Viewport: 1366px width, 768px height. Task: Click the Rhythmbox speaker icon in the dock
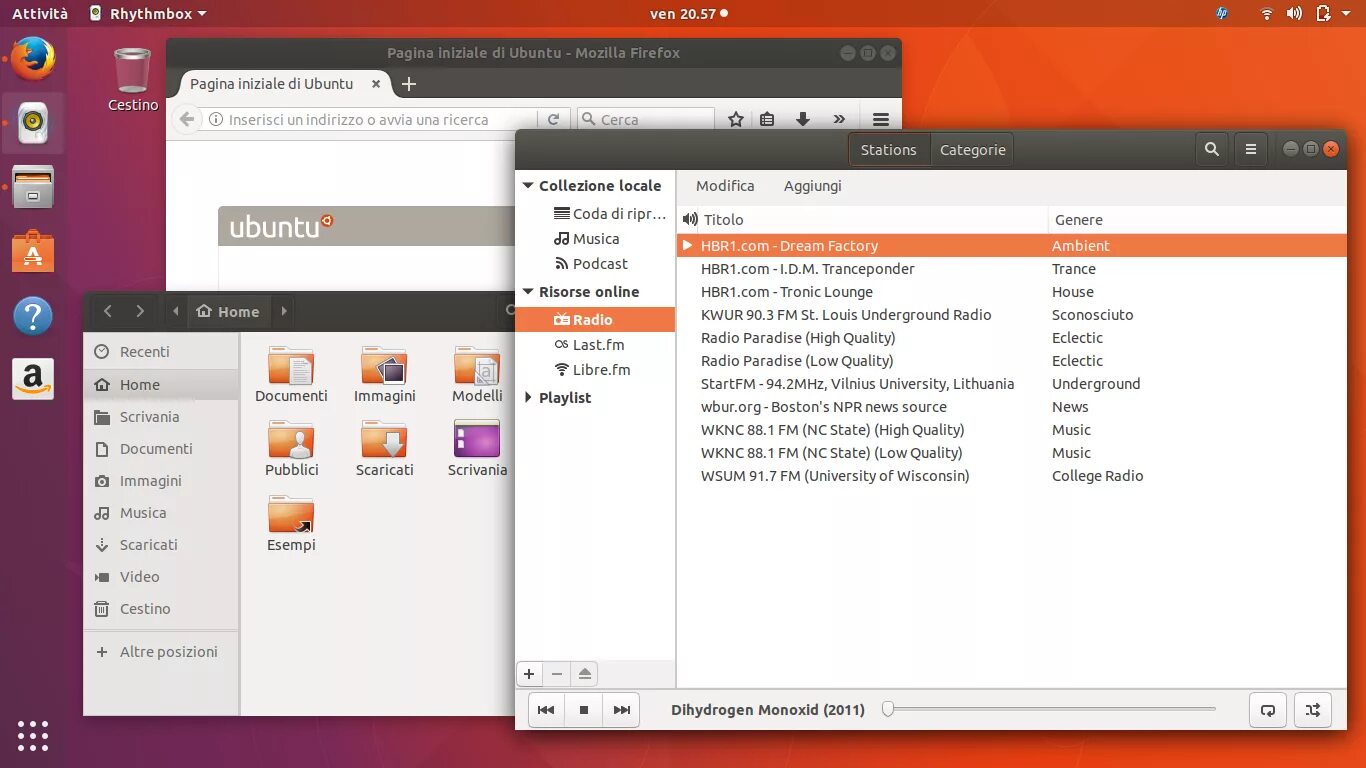click(x=33, y=122)
